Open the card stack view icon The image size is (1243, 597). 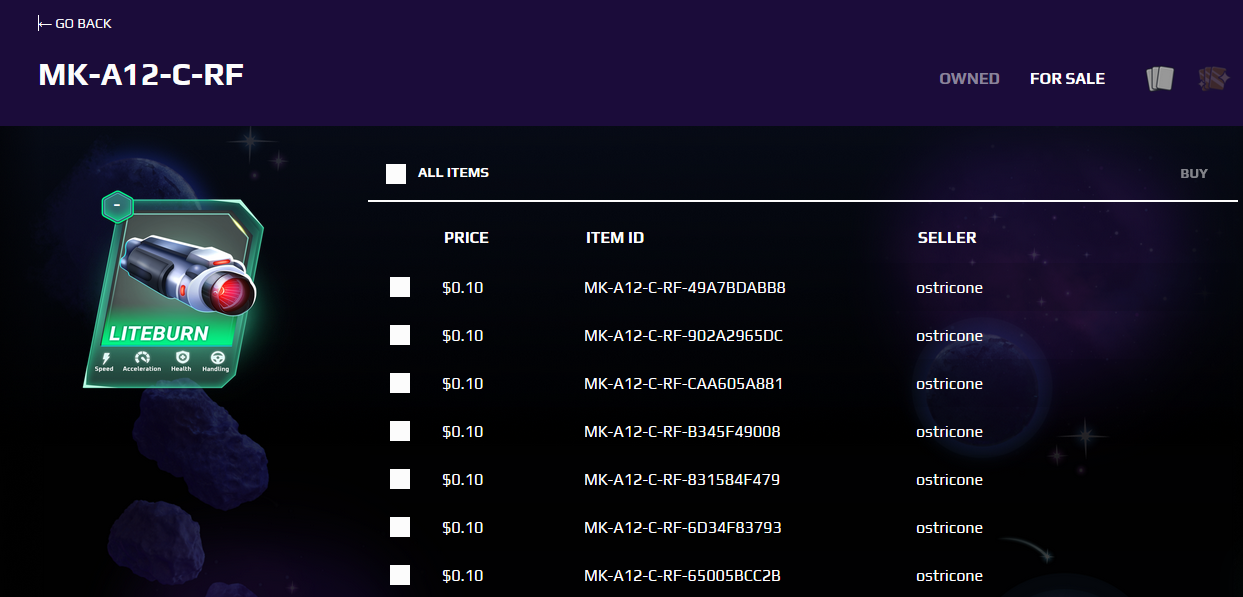tap(1159, 79)
